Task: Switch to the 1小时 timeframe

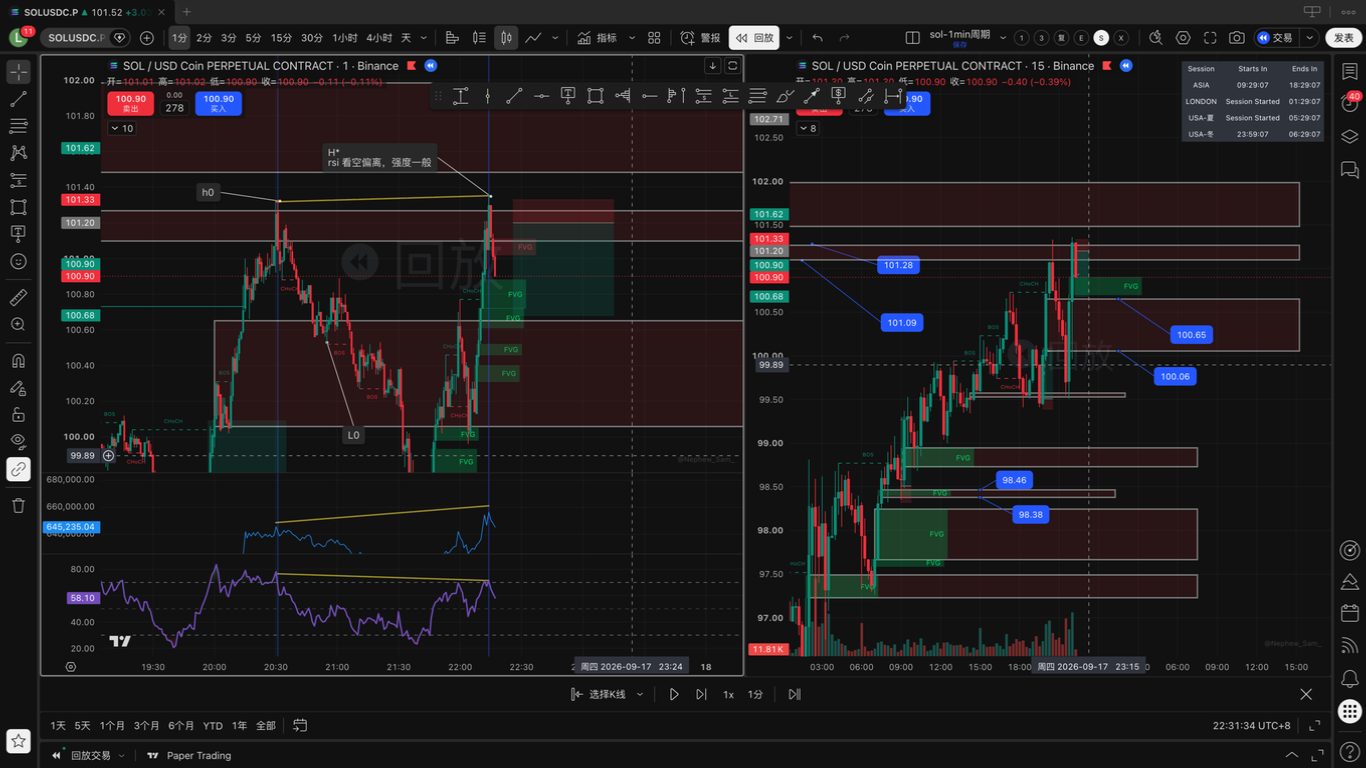Action: (x=345, y=38)
